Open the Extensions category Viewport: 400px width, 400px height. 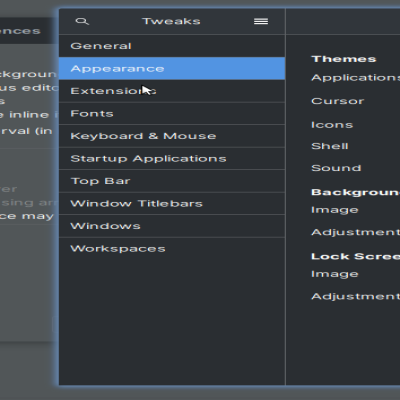click(172, 91)
